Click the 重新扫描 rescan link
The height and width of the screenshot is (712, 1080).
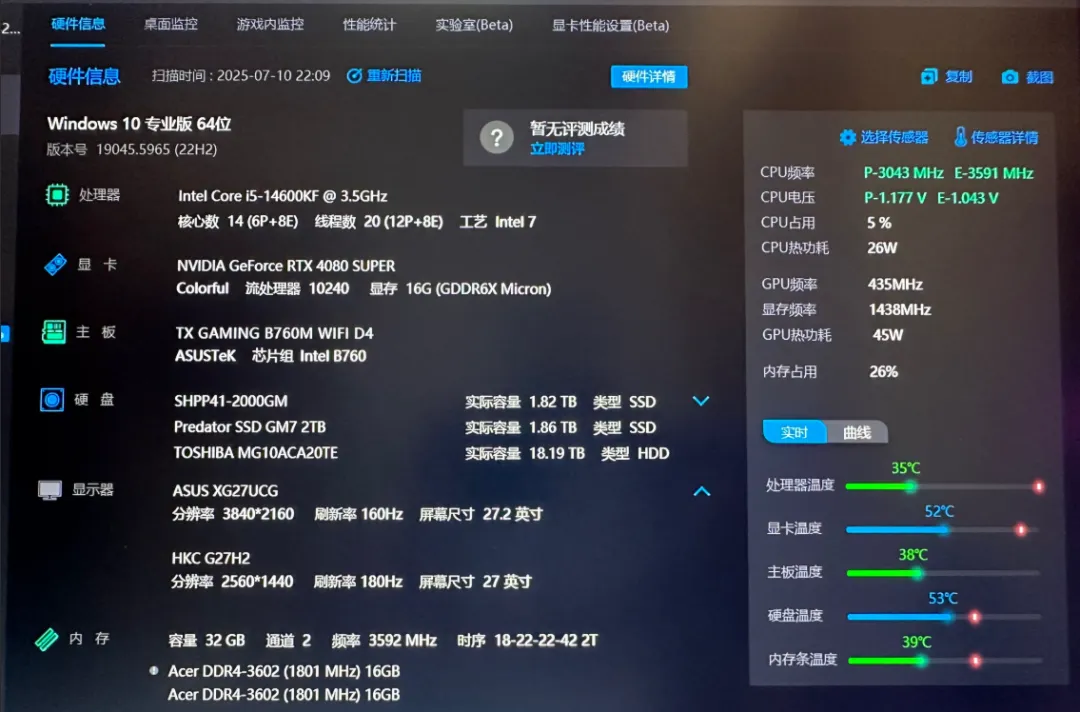[394, 76]
